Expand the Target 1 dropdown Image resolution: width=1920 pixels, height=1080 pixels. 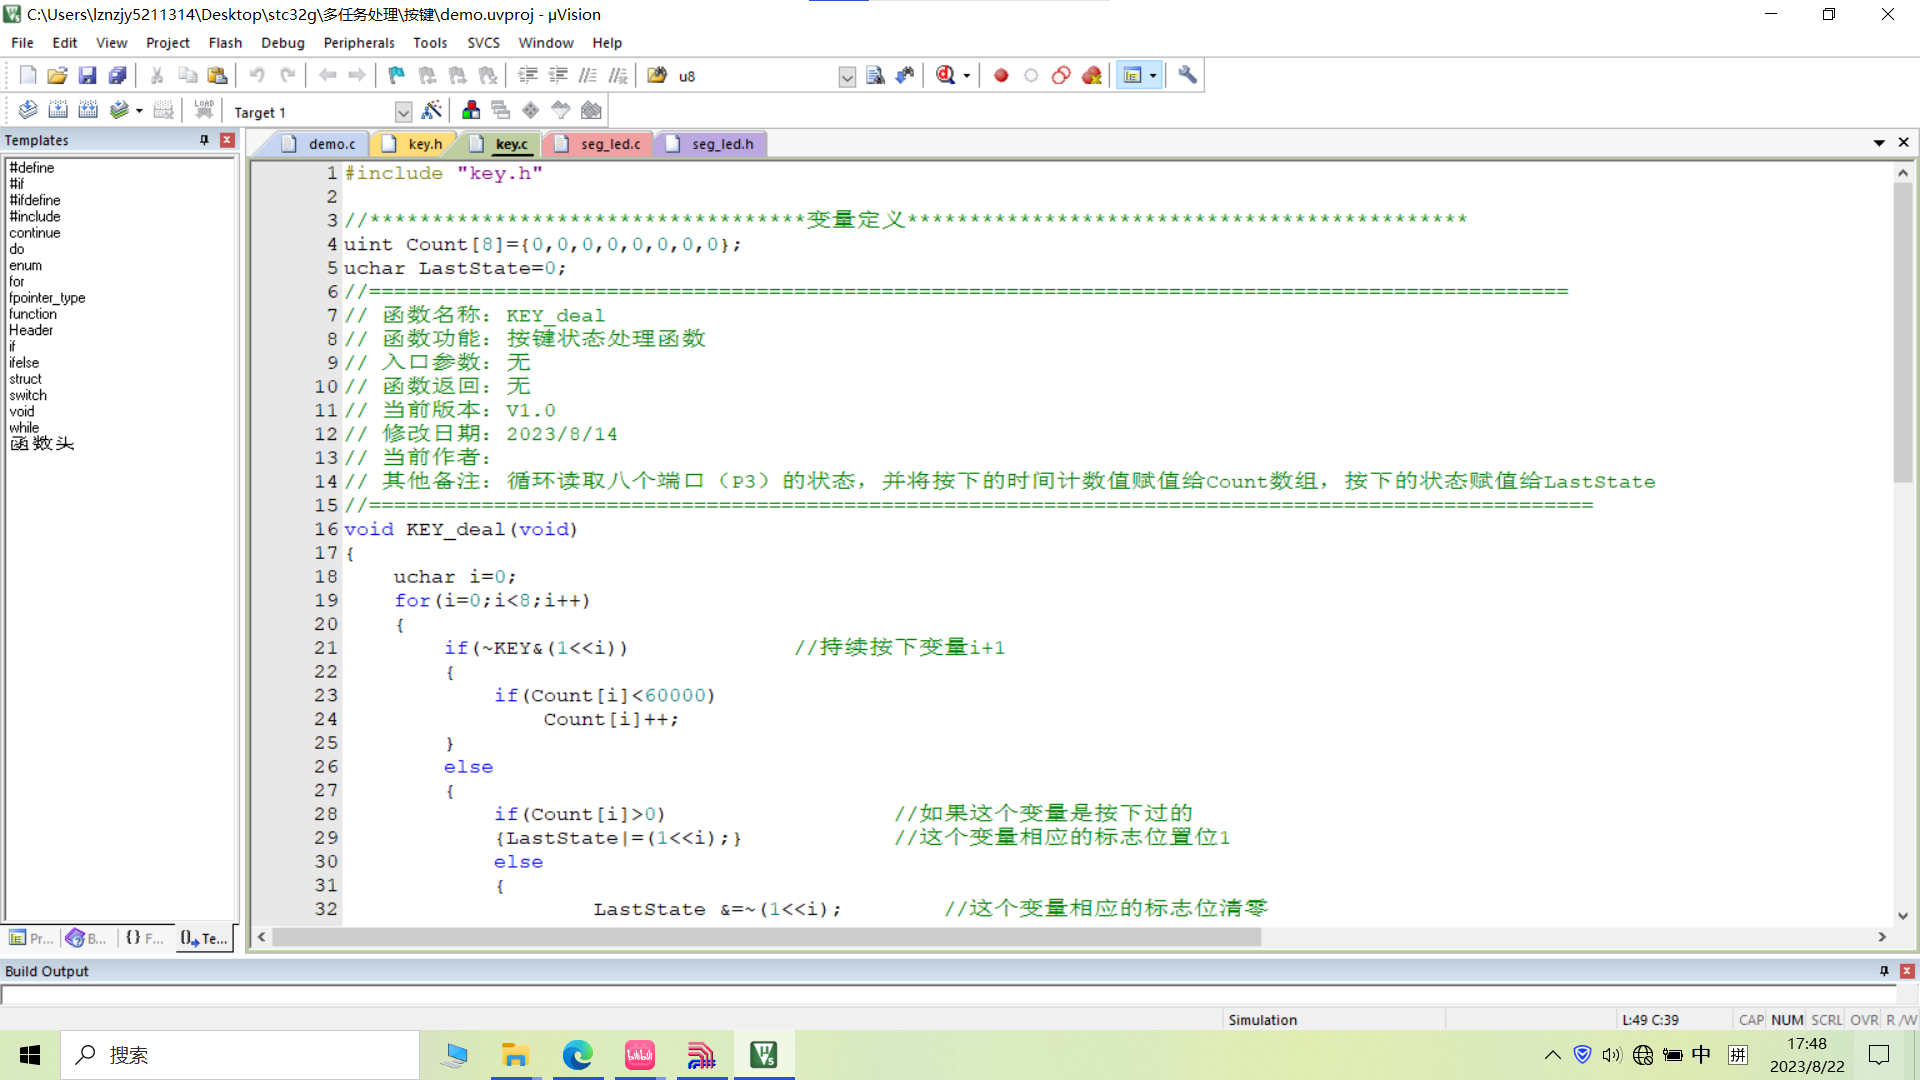click(403, 112)
